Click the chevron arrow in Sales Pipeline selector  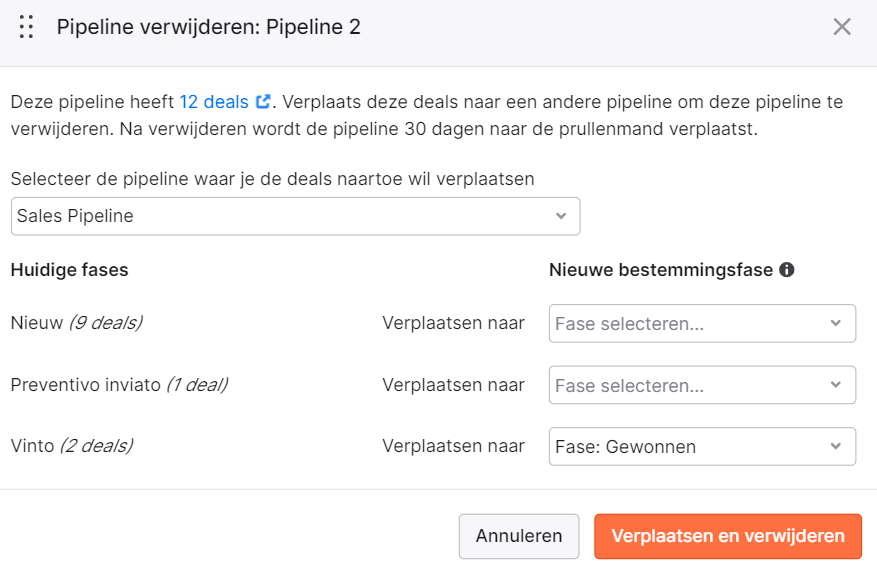coord(561,216)
